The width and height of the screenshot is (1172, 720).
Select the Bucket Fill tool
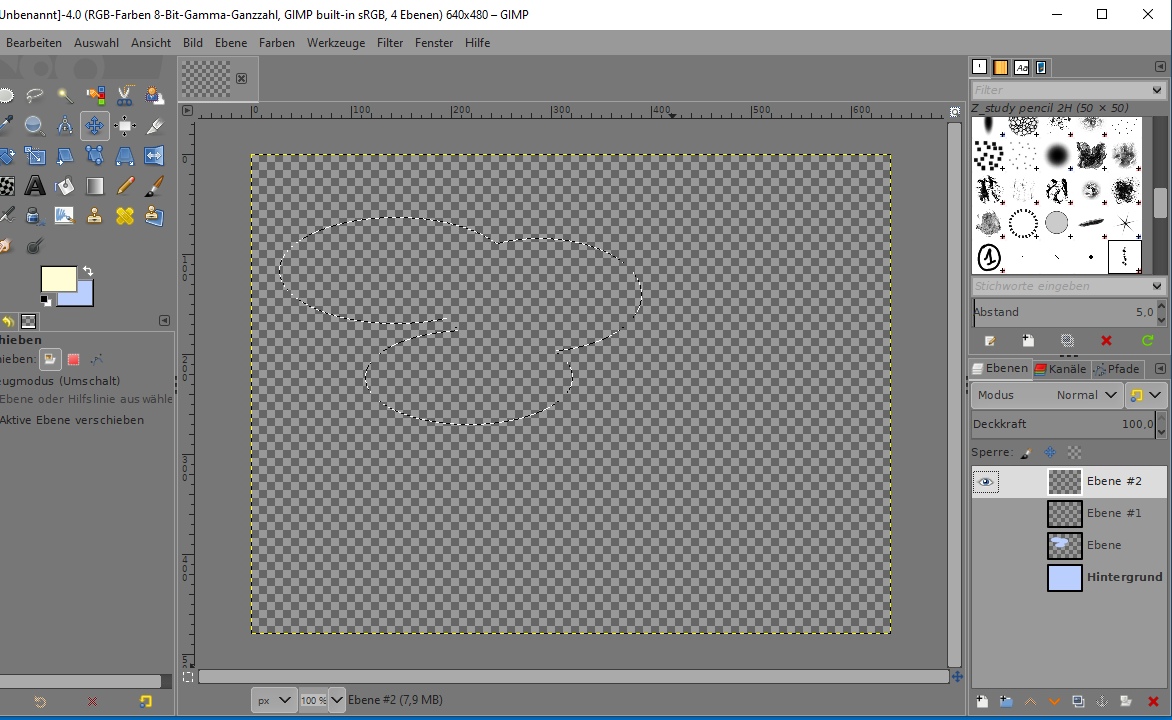pos(65,185)
